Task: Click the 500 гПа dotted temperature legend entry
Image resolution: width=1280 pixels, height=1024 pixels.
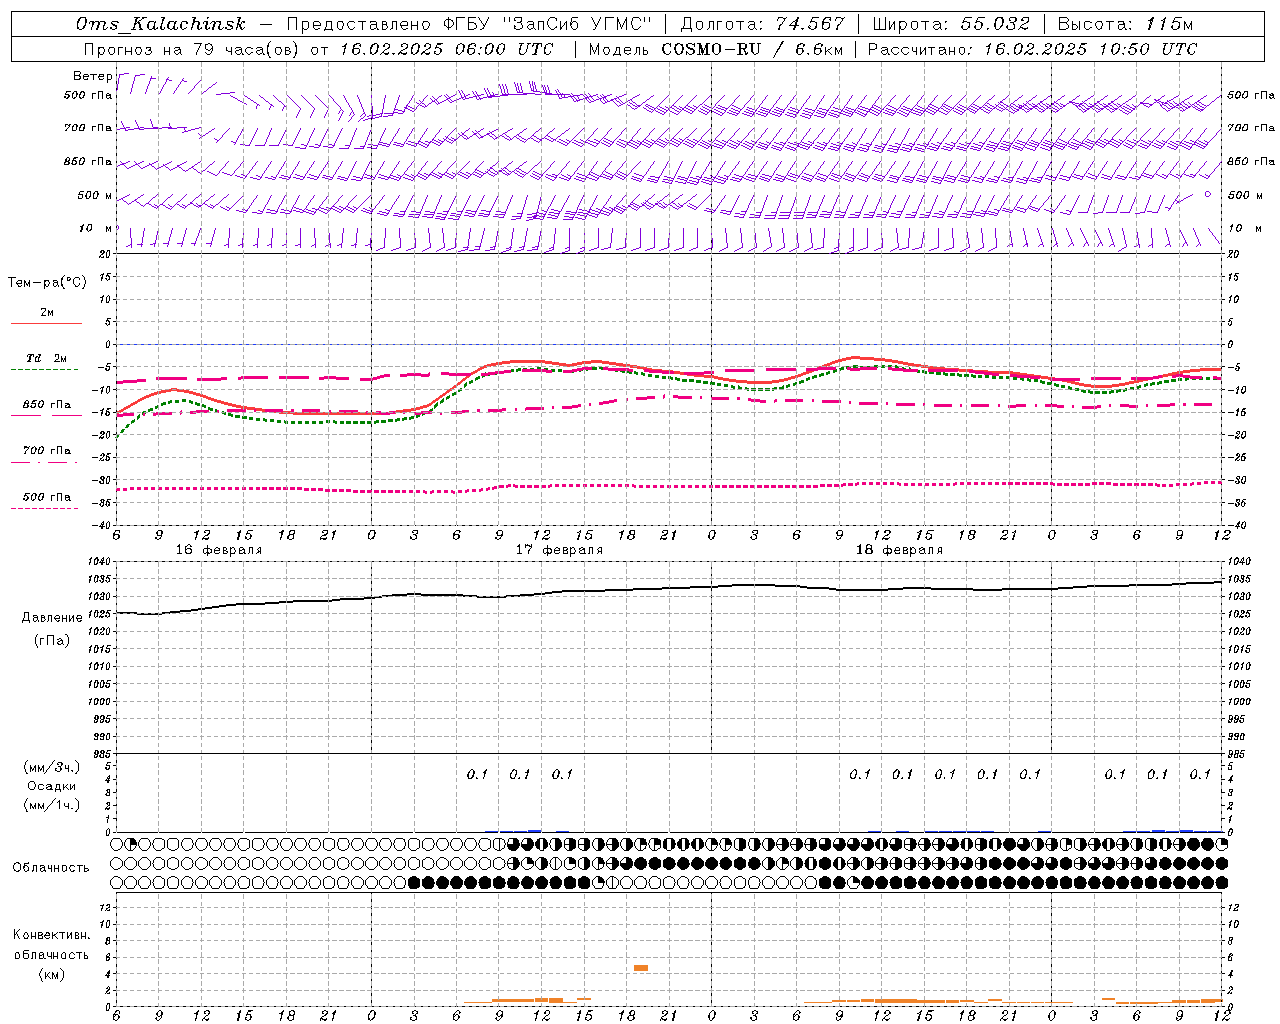Action: 46,500
